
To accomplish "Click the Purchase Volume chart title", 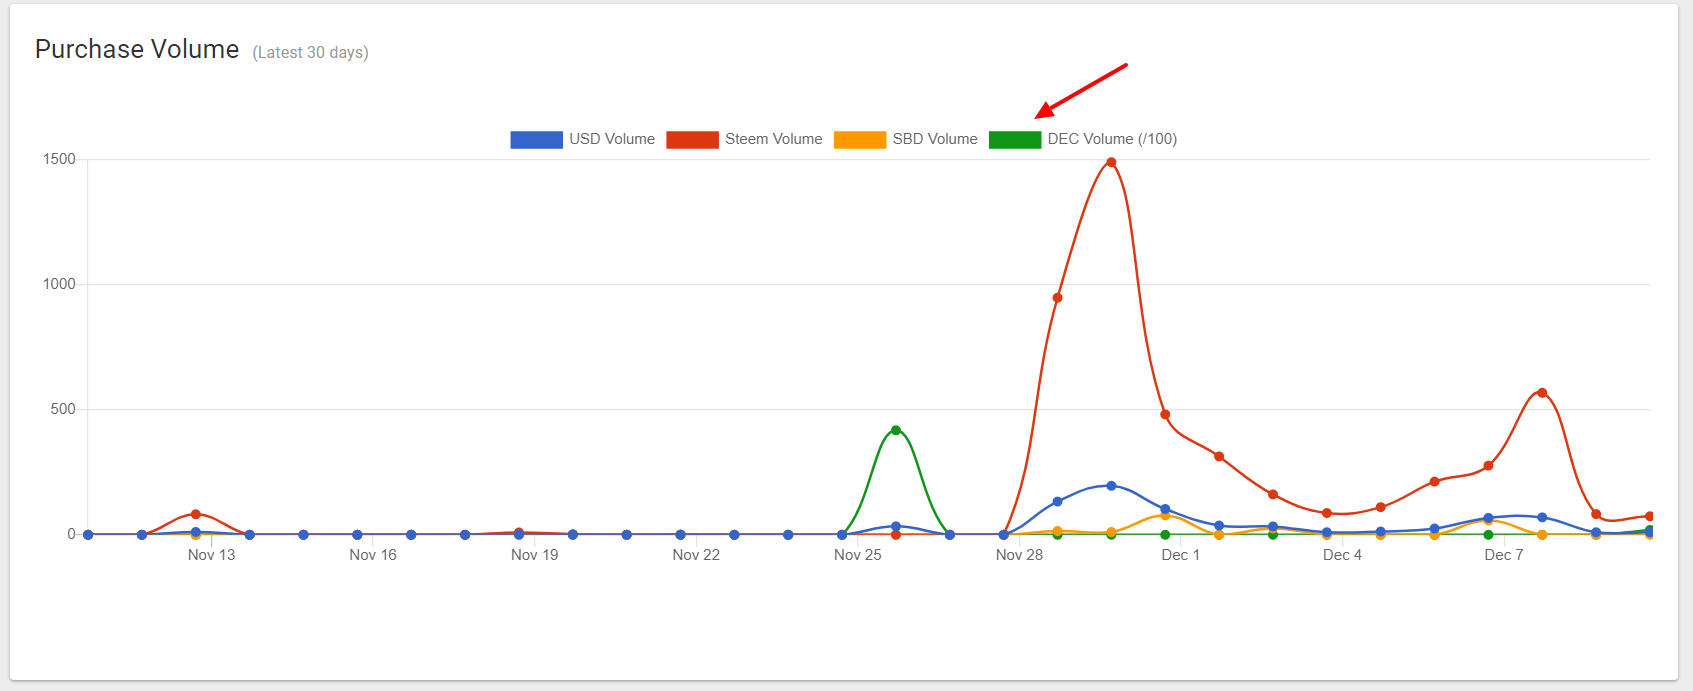I will coord(137,49).
